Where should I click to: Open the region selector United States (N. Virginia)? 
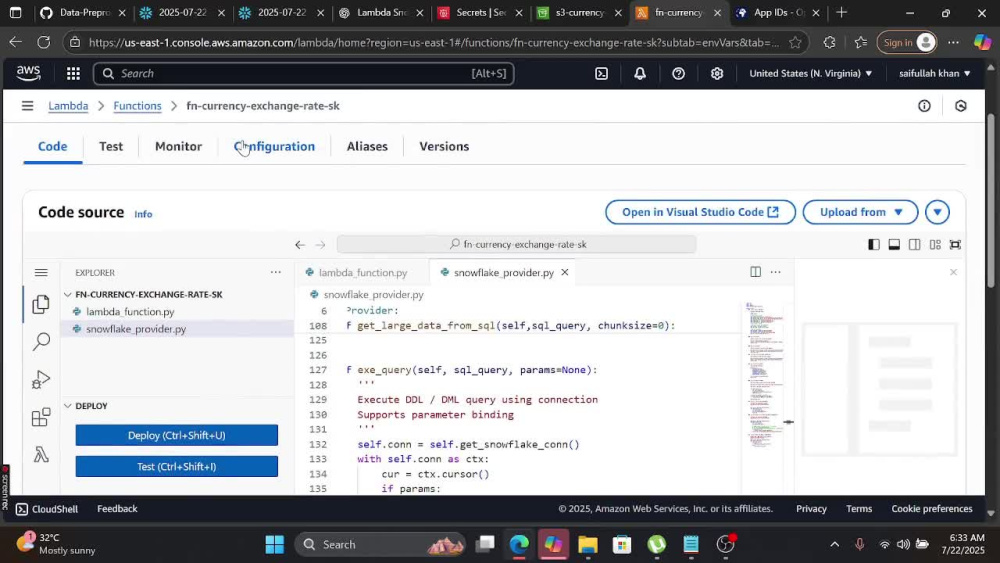coord(811,73)
